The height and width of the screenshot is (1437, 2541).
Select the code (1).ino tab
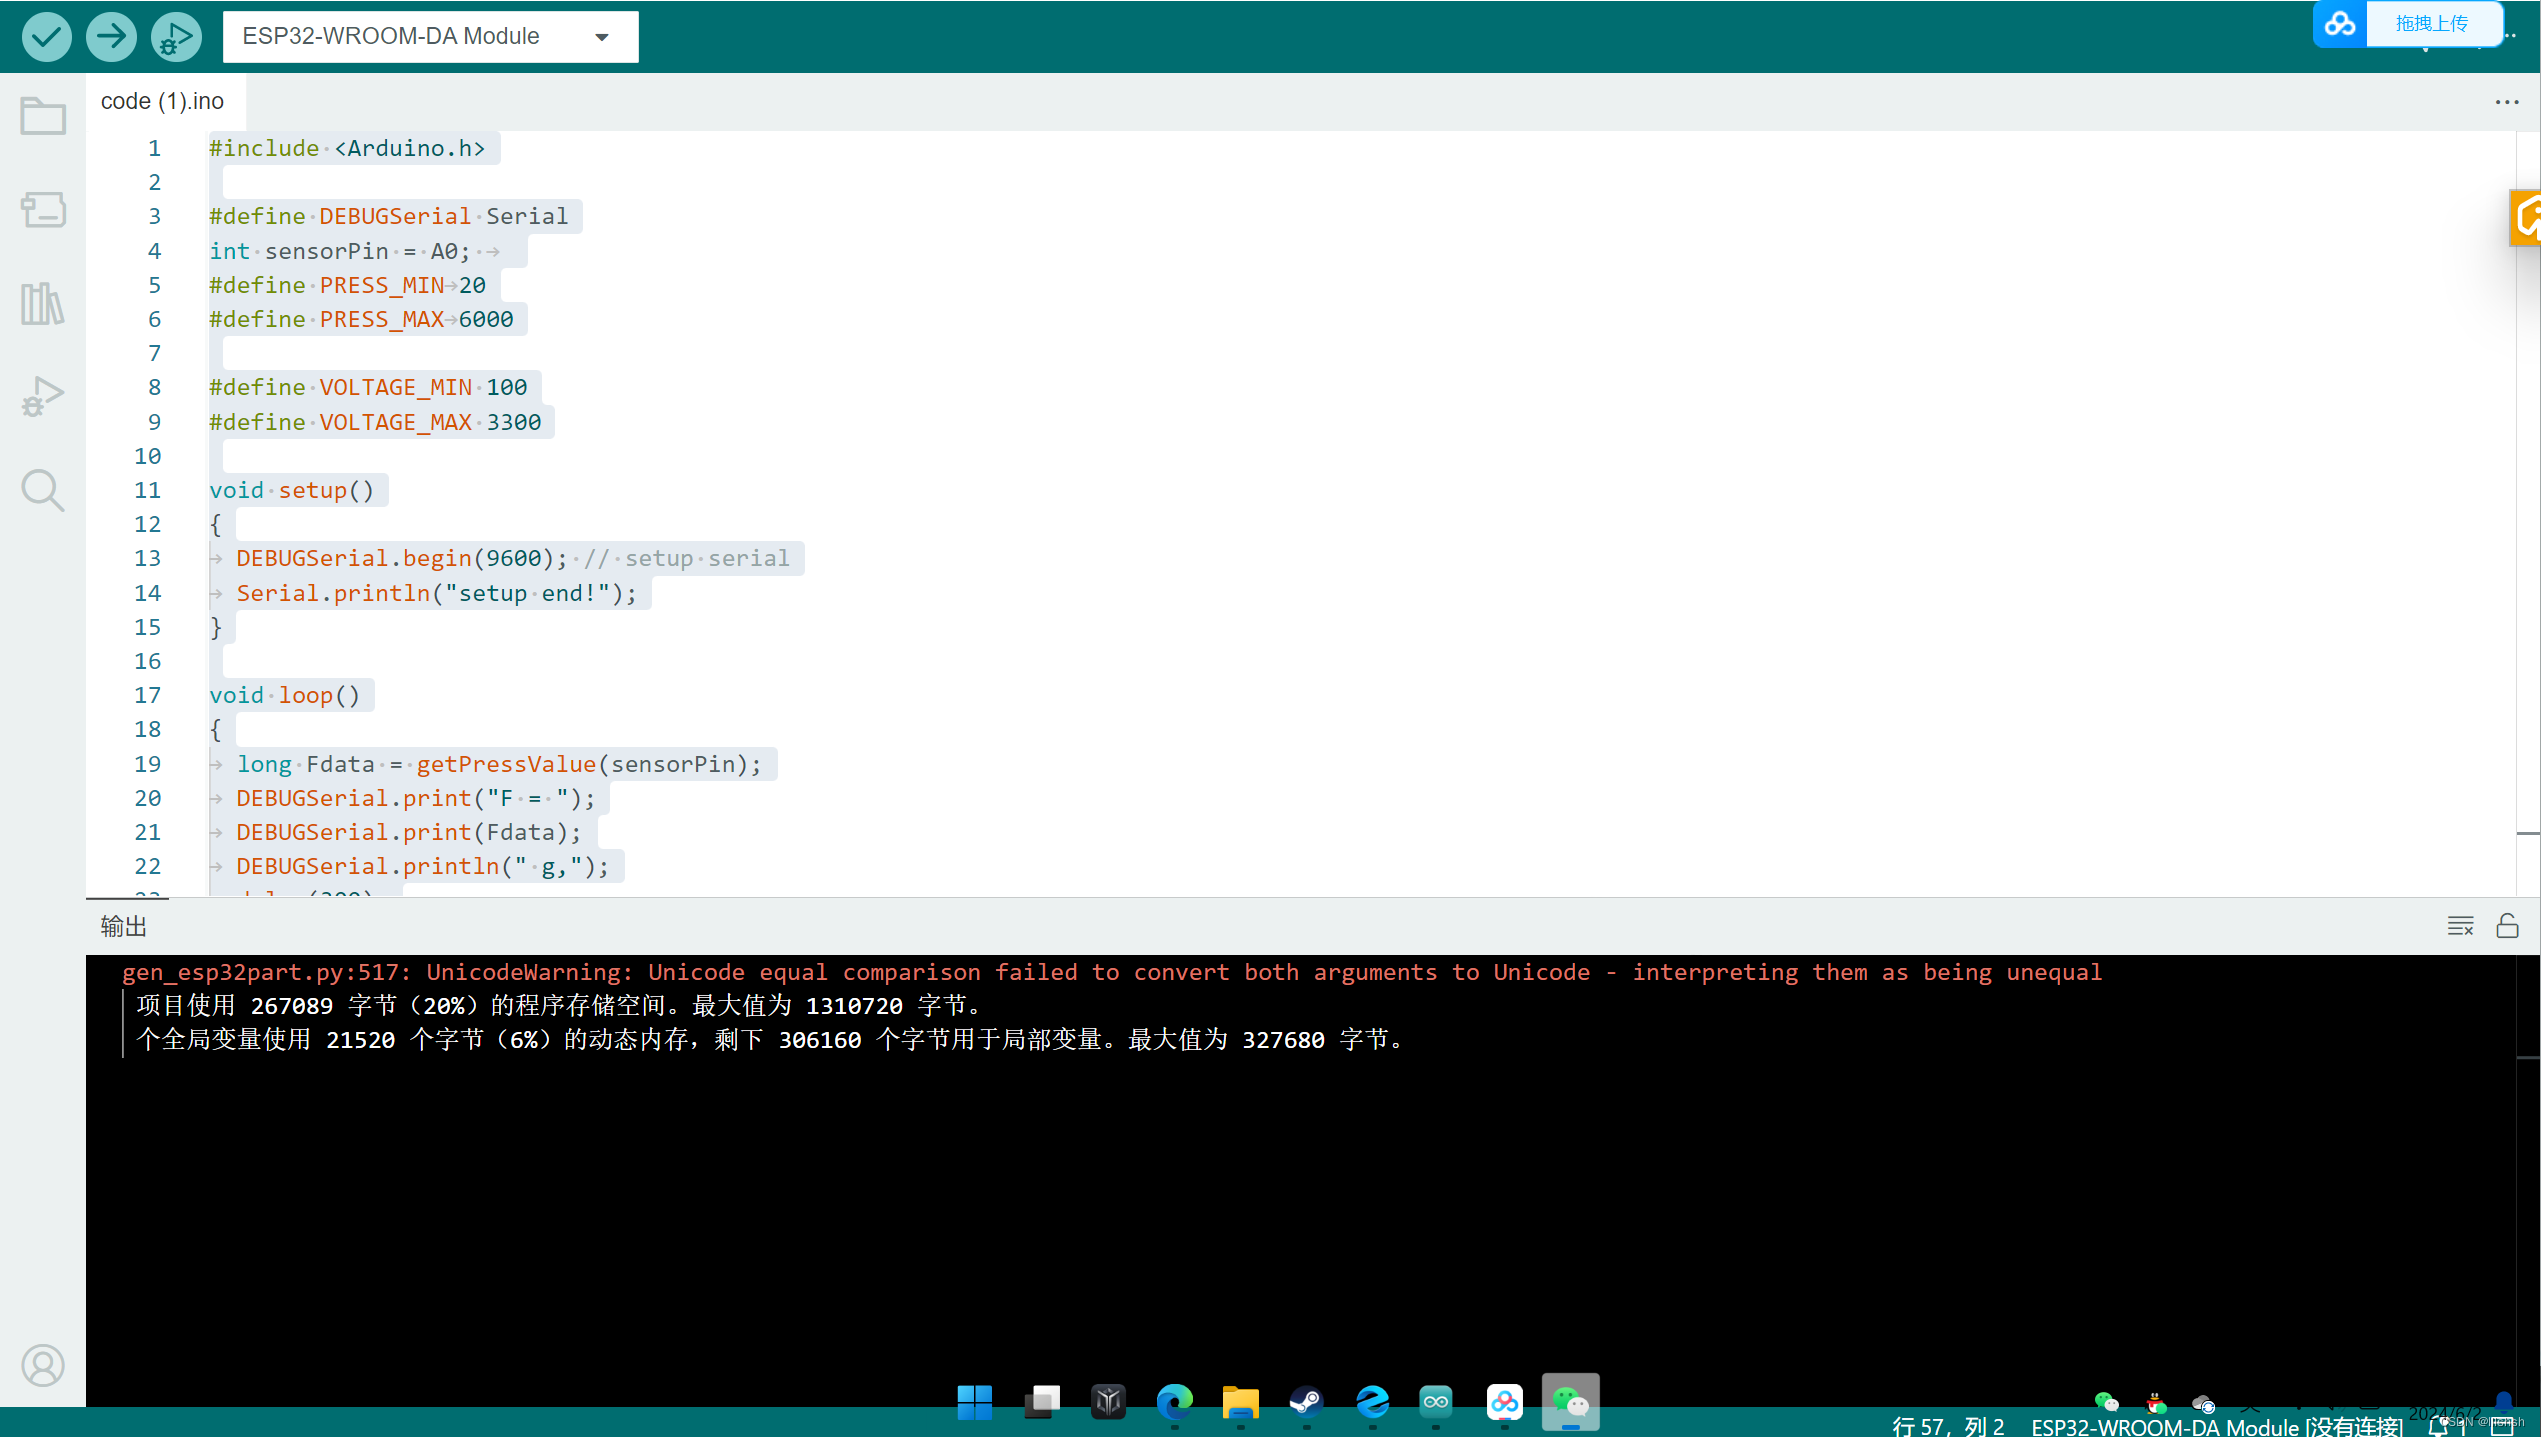pos(163,102)
